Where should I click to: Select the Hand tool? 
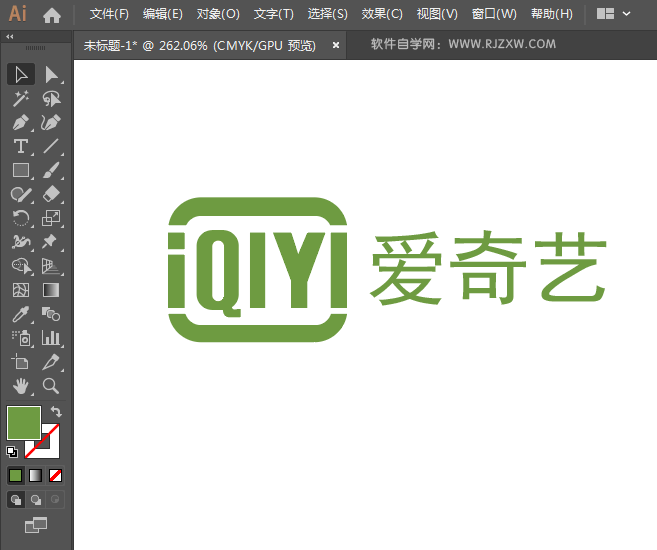(x=21, y=386)
